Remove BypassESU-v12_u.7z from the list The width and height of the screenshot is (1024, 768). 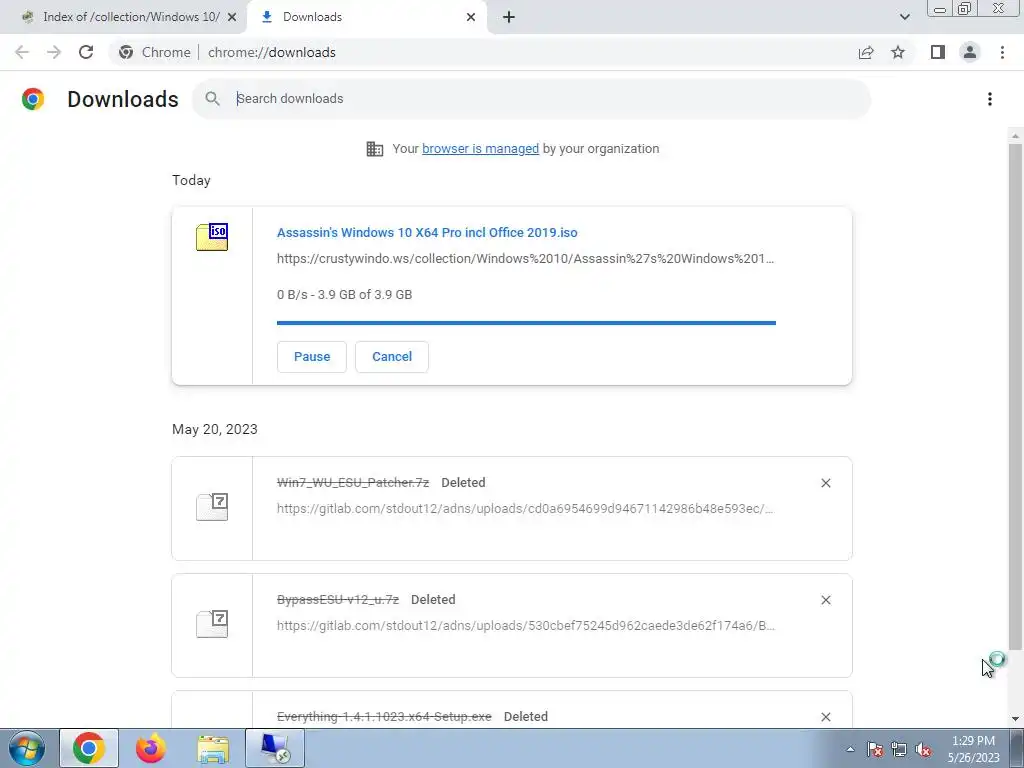click(x=825, y=600)
